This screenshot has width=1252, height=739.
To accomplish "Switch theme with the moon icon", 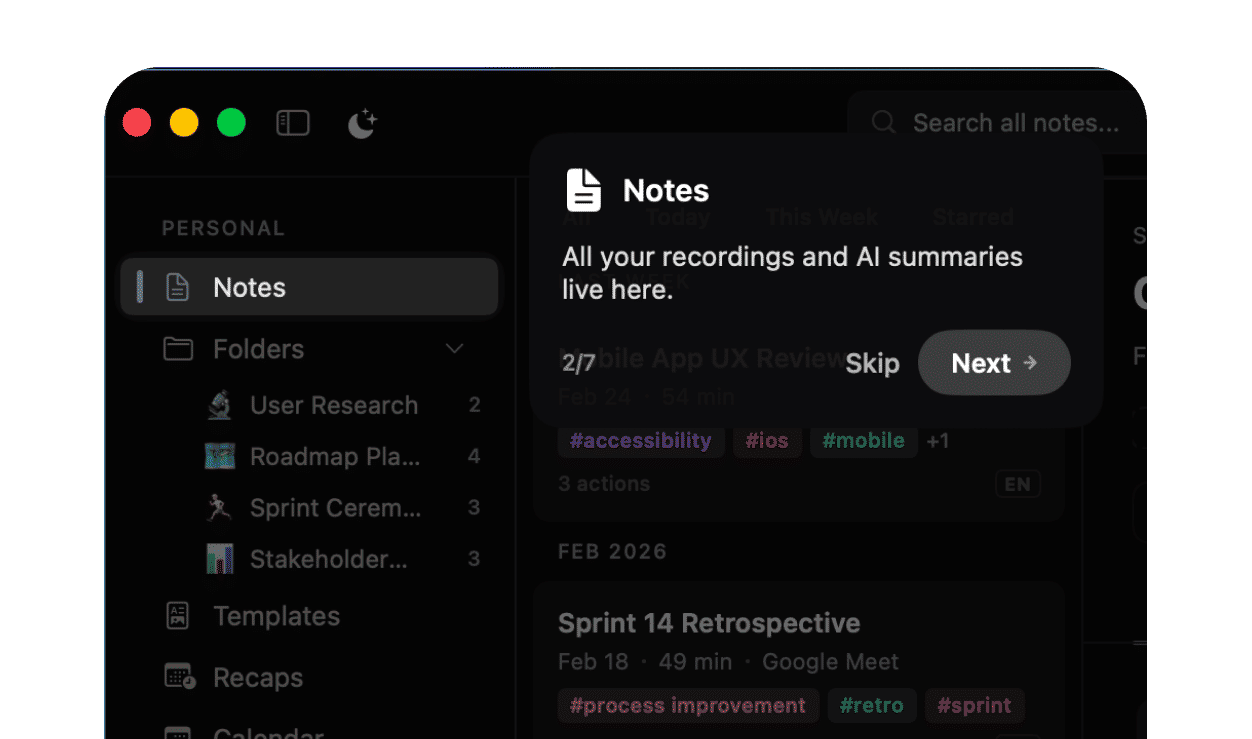I will point(361,123).
